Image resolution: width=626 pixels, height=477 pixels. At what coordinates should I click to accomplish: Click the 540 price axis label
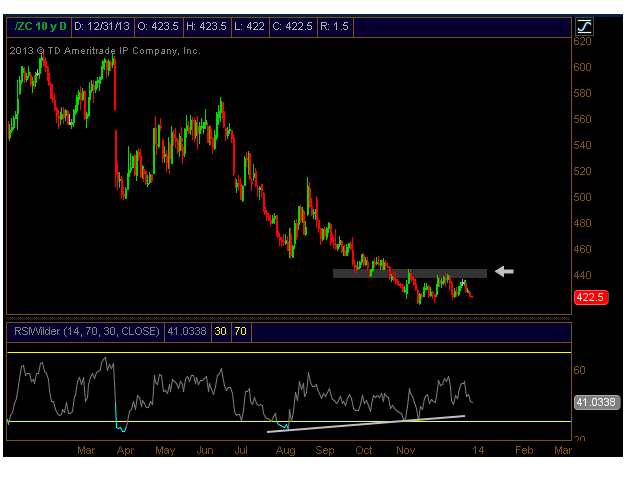click(x=582, y=145)
